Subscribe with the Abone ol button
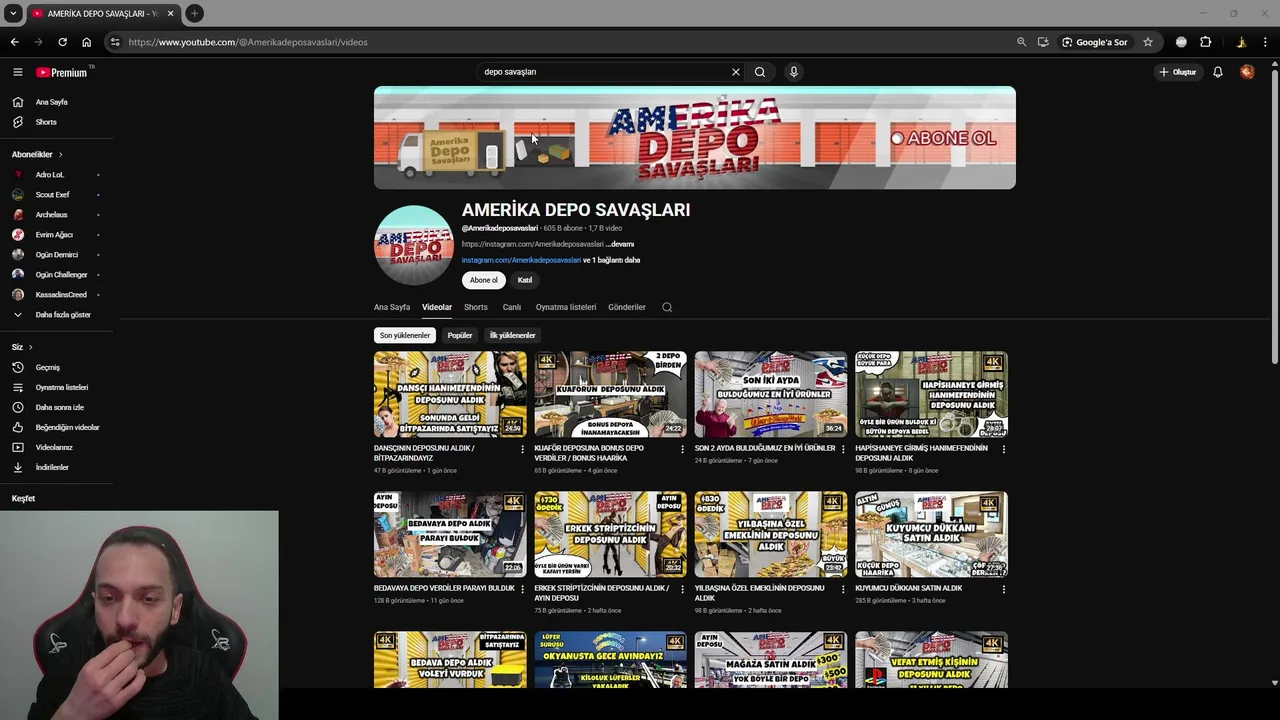 (484, 280)
